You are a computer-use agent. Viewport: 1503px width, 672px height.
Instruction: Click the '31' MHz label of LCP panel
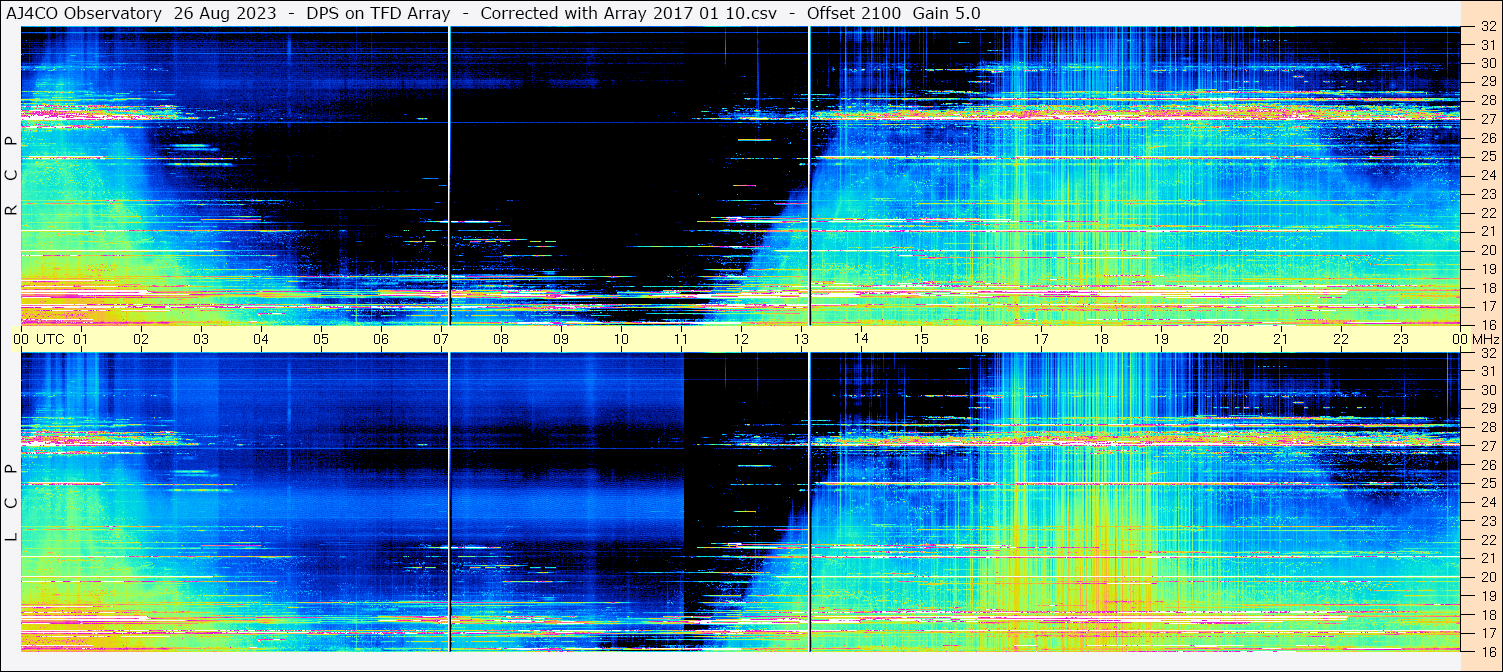1487,371
